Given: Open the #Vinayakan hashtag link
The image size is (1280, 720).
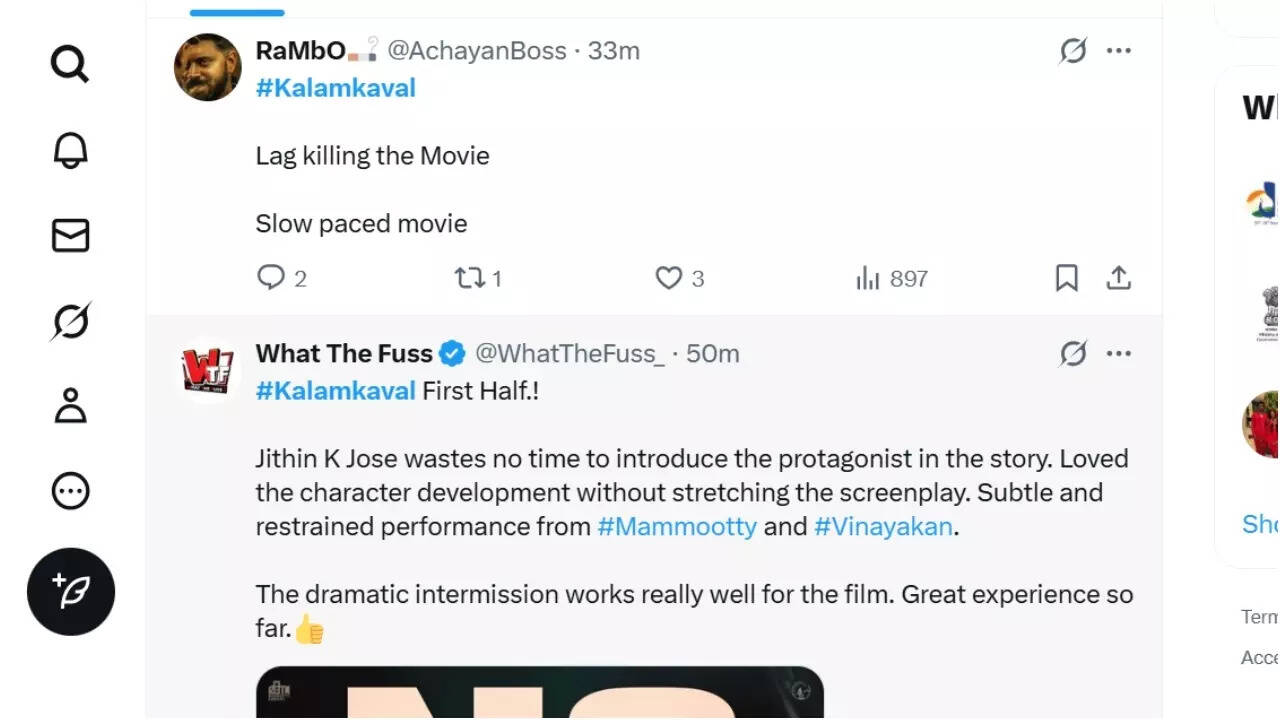Looking at the screenshot, I should point(883,527).
